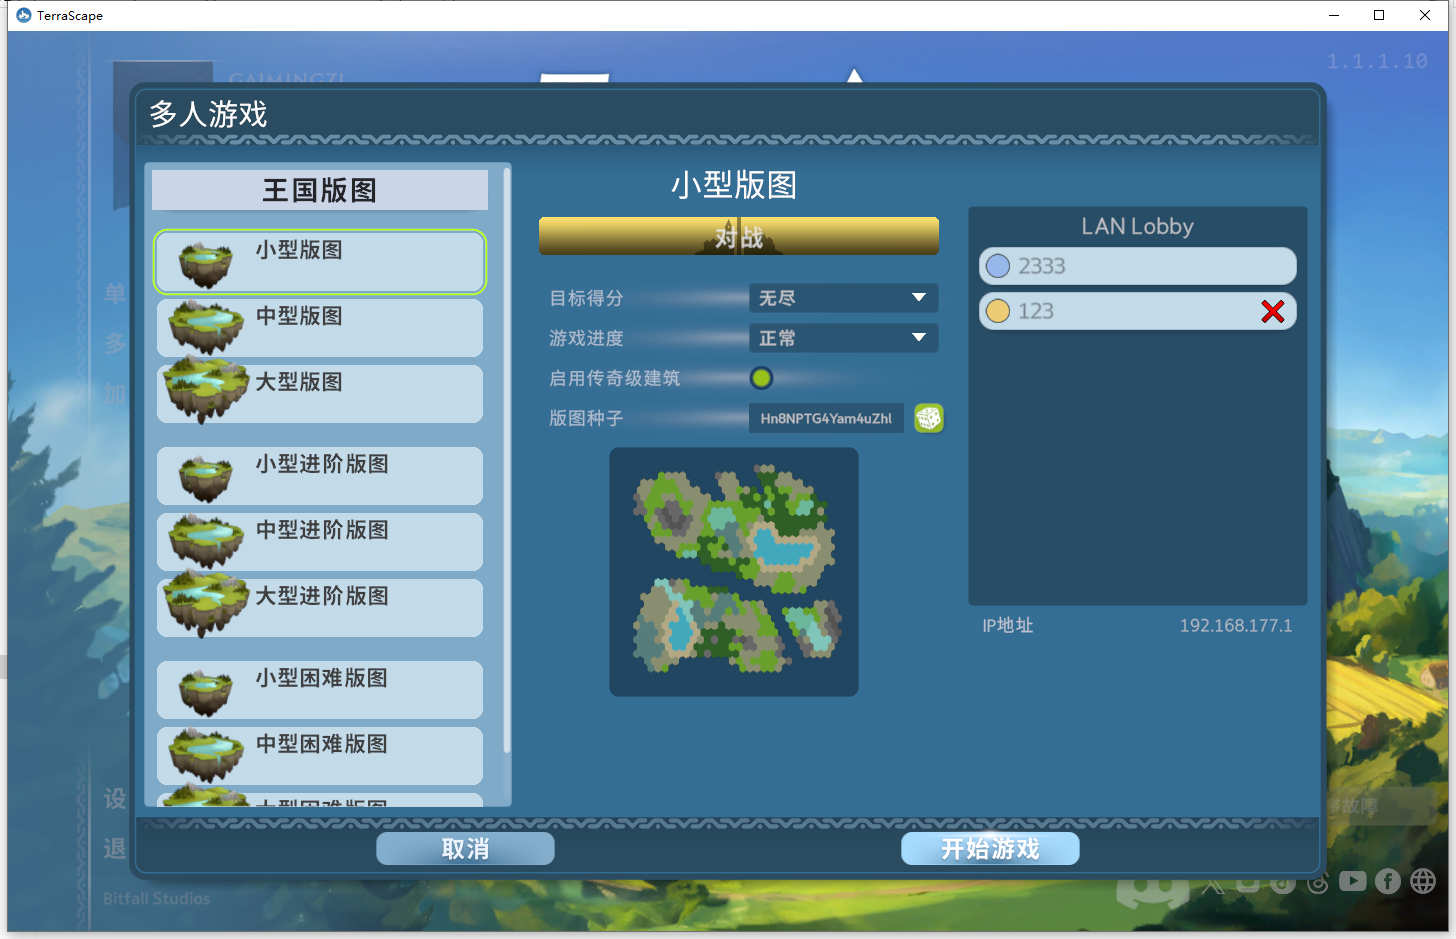The image size is (1456, 939).
Task: Open the YouTube social link icon
Action: (1352, 881)
